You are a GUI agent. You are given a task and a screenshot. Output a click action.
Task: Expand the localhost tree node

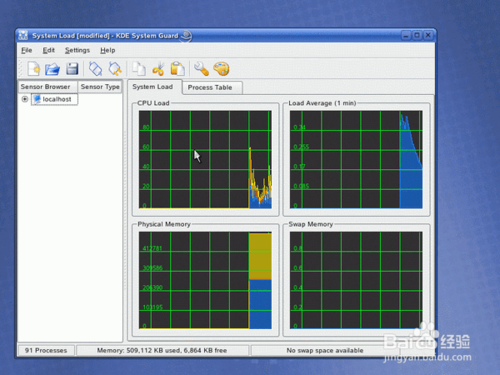pyautogui.click(x=25, y=99)
